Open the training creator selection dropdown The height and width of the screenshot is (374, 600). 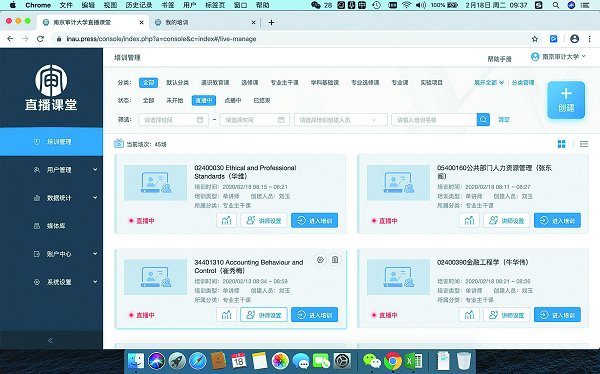click(x=341, y=119)
